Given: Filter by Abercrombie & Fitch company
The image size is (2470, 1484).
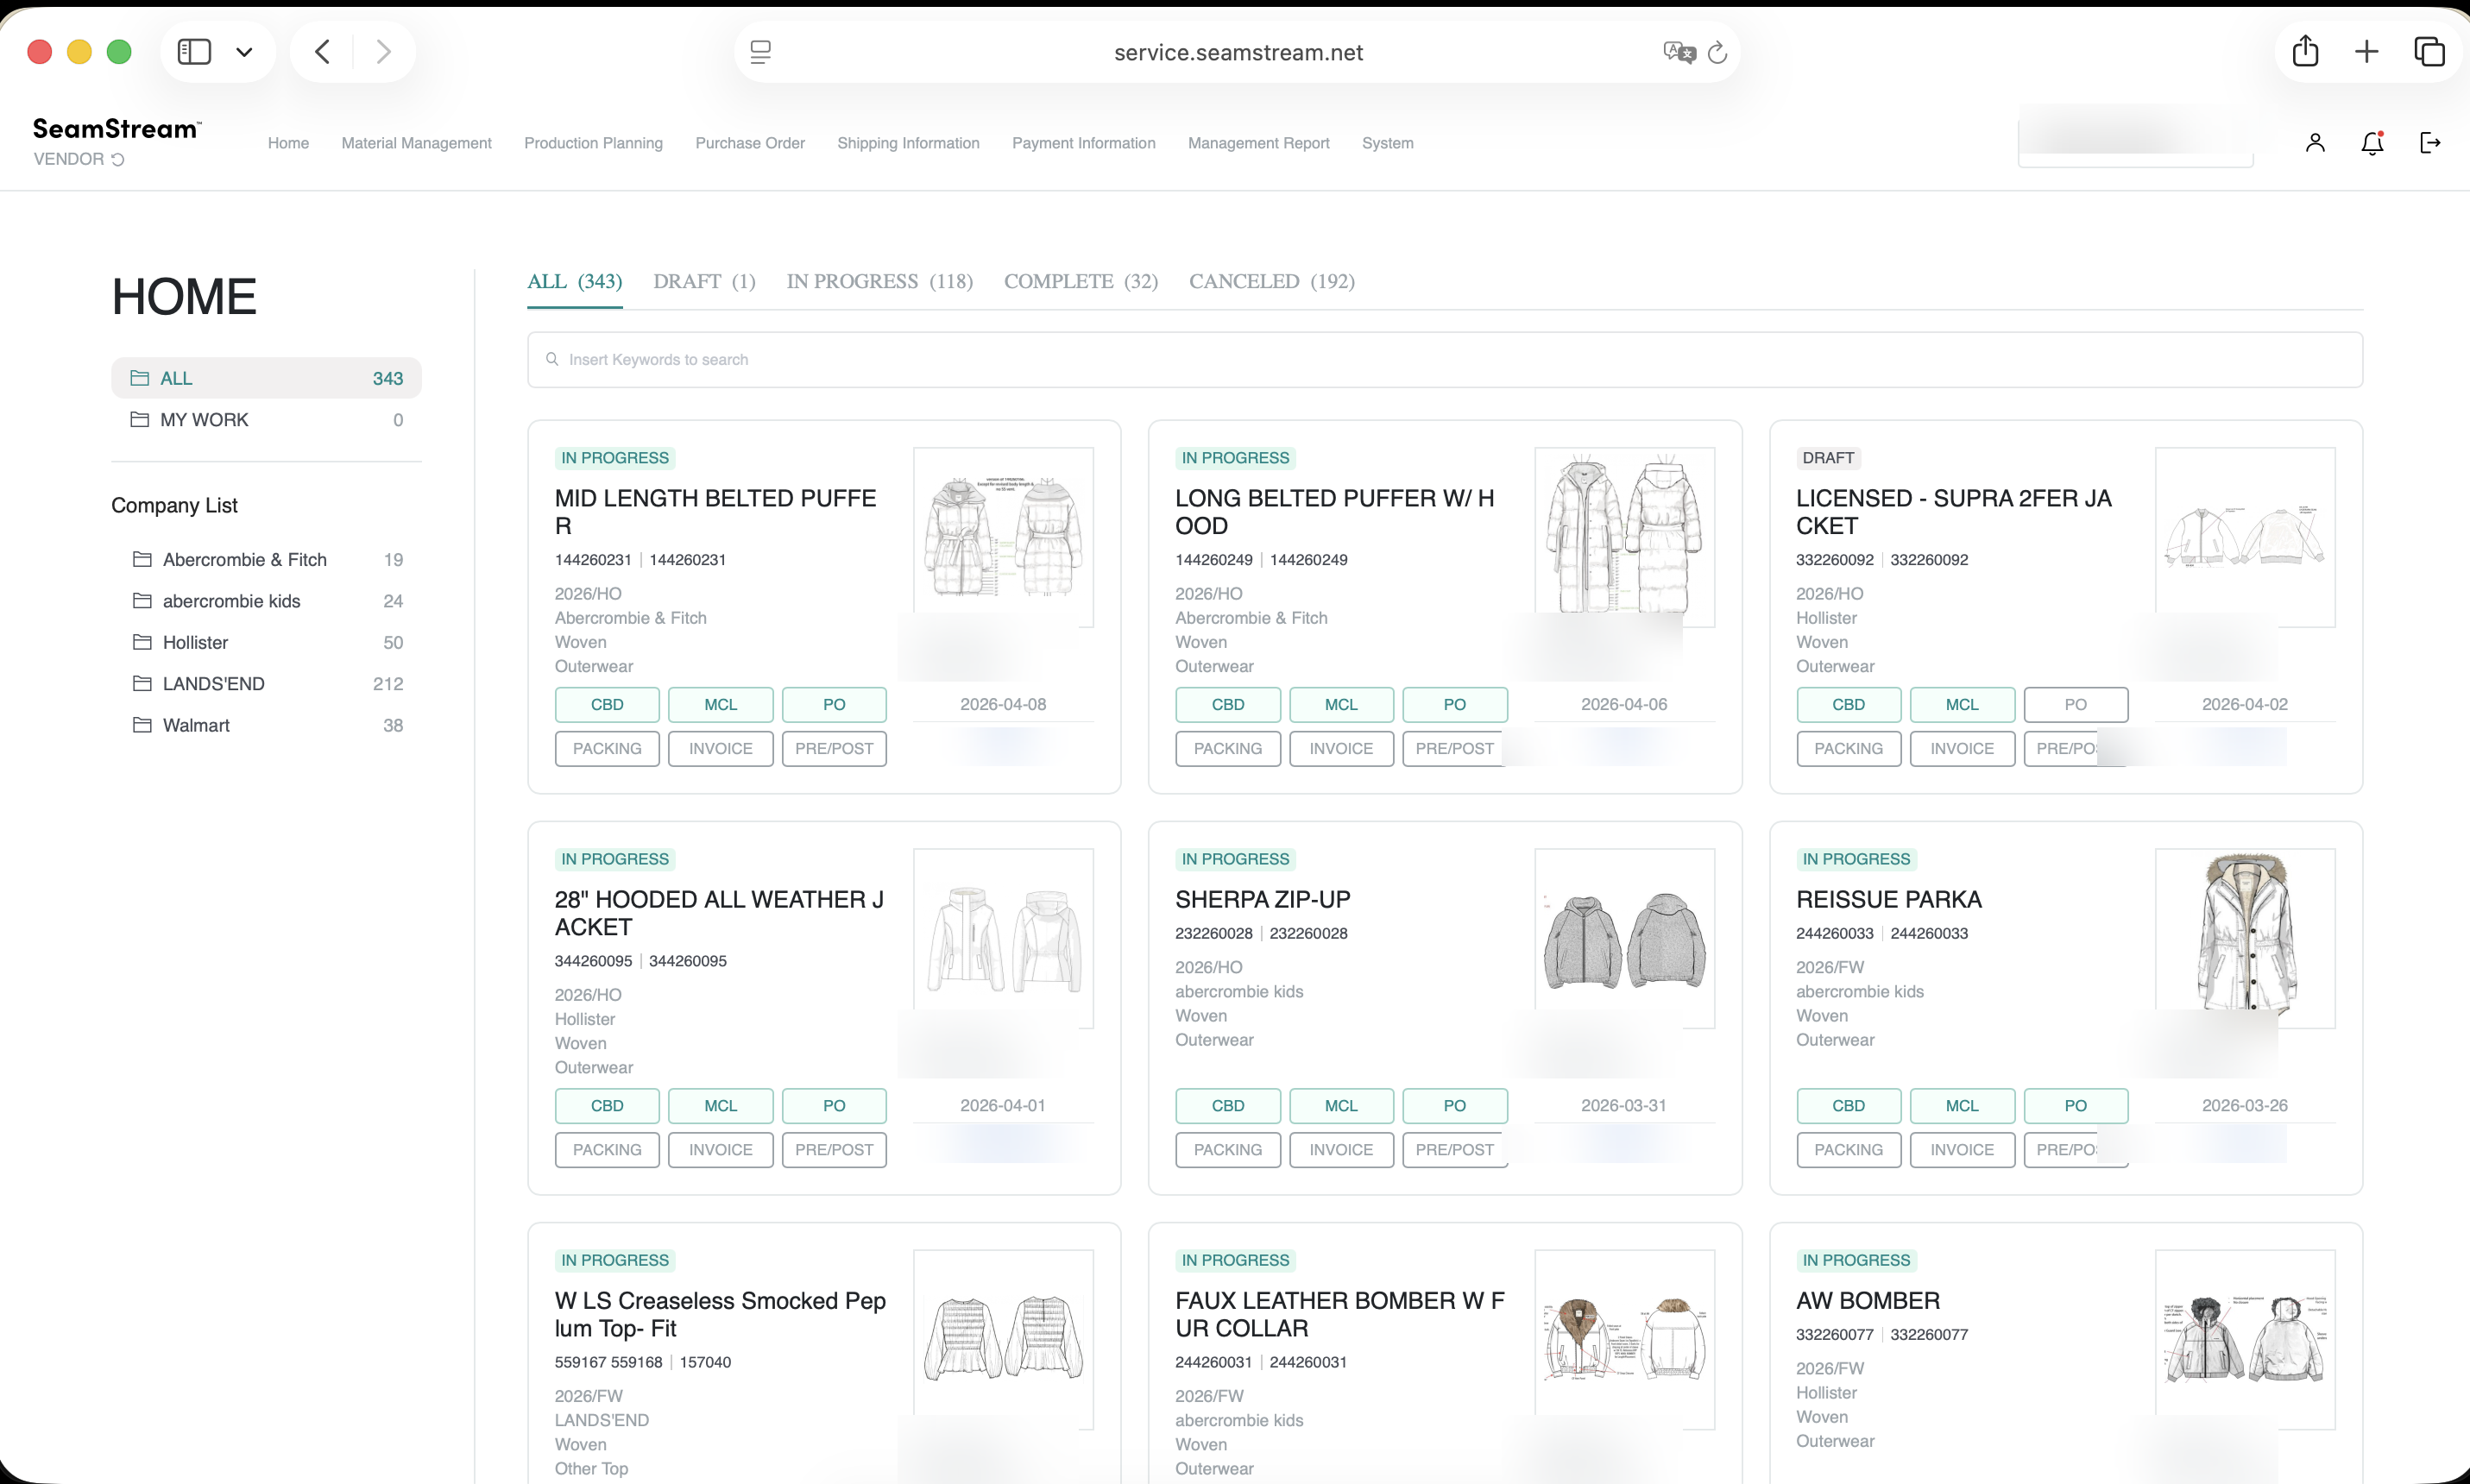Looking at the screenshot, I should pos(266,560).
